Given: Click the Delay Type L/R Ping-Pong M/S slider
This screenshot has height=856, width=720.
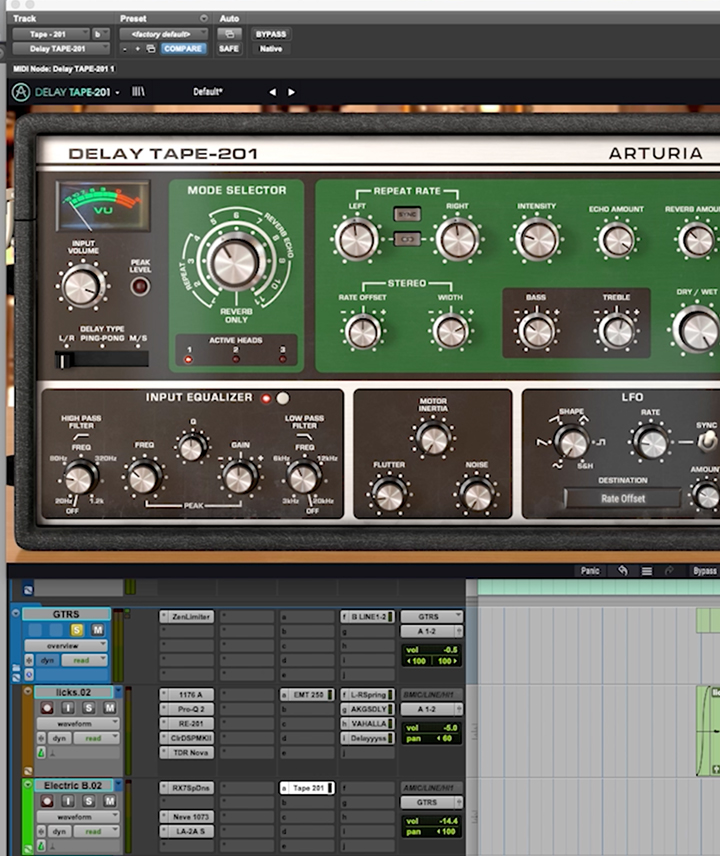Looking at the screenshot, I should tap(102, 360).
